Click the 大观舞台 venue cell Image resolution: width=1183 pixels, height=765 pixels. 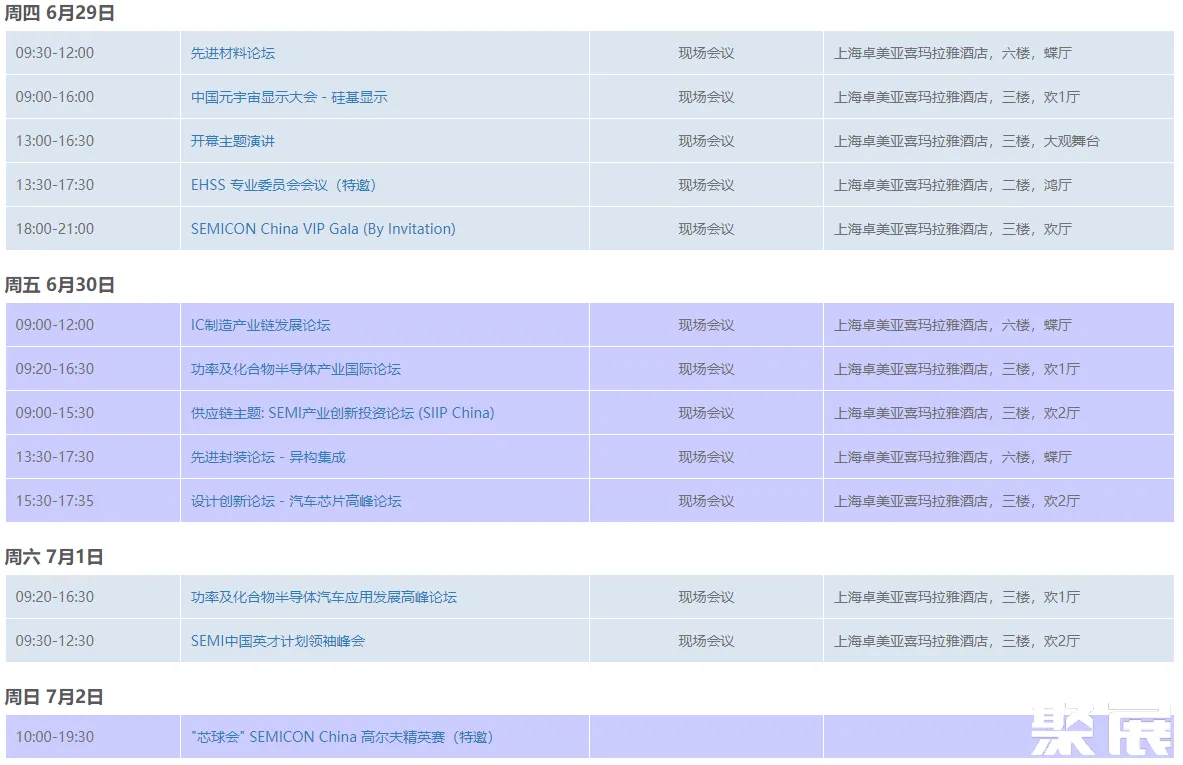pos(966,141)
